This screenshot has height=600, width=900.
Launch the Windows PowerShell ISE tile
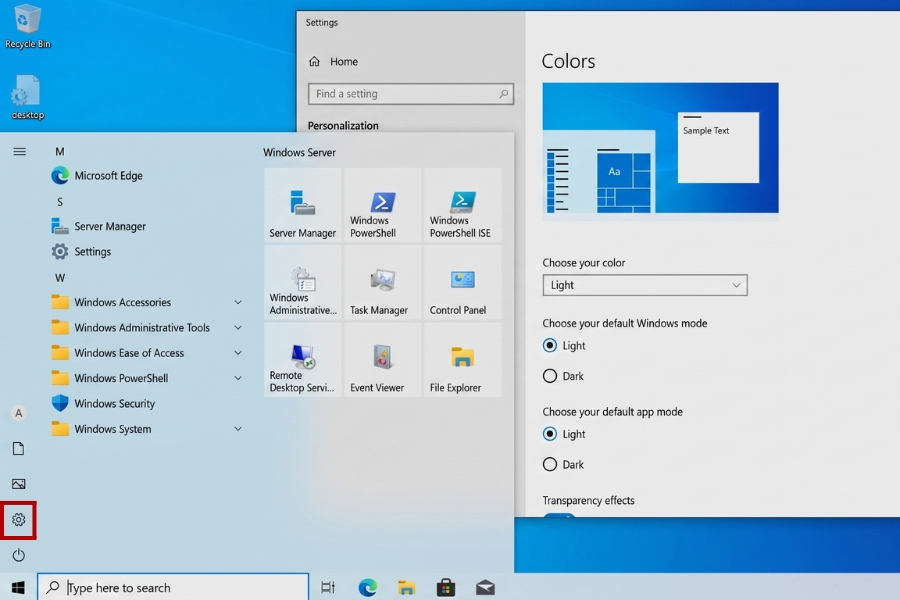462,206
